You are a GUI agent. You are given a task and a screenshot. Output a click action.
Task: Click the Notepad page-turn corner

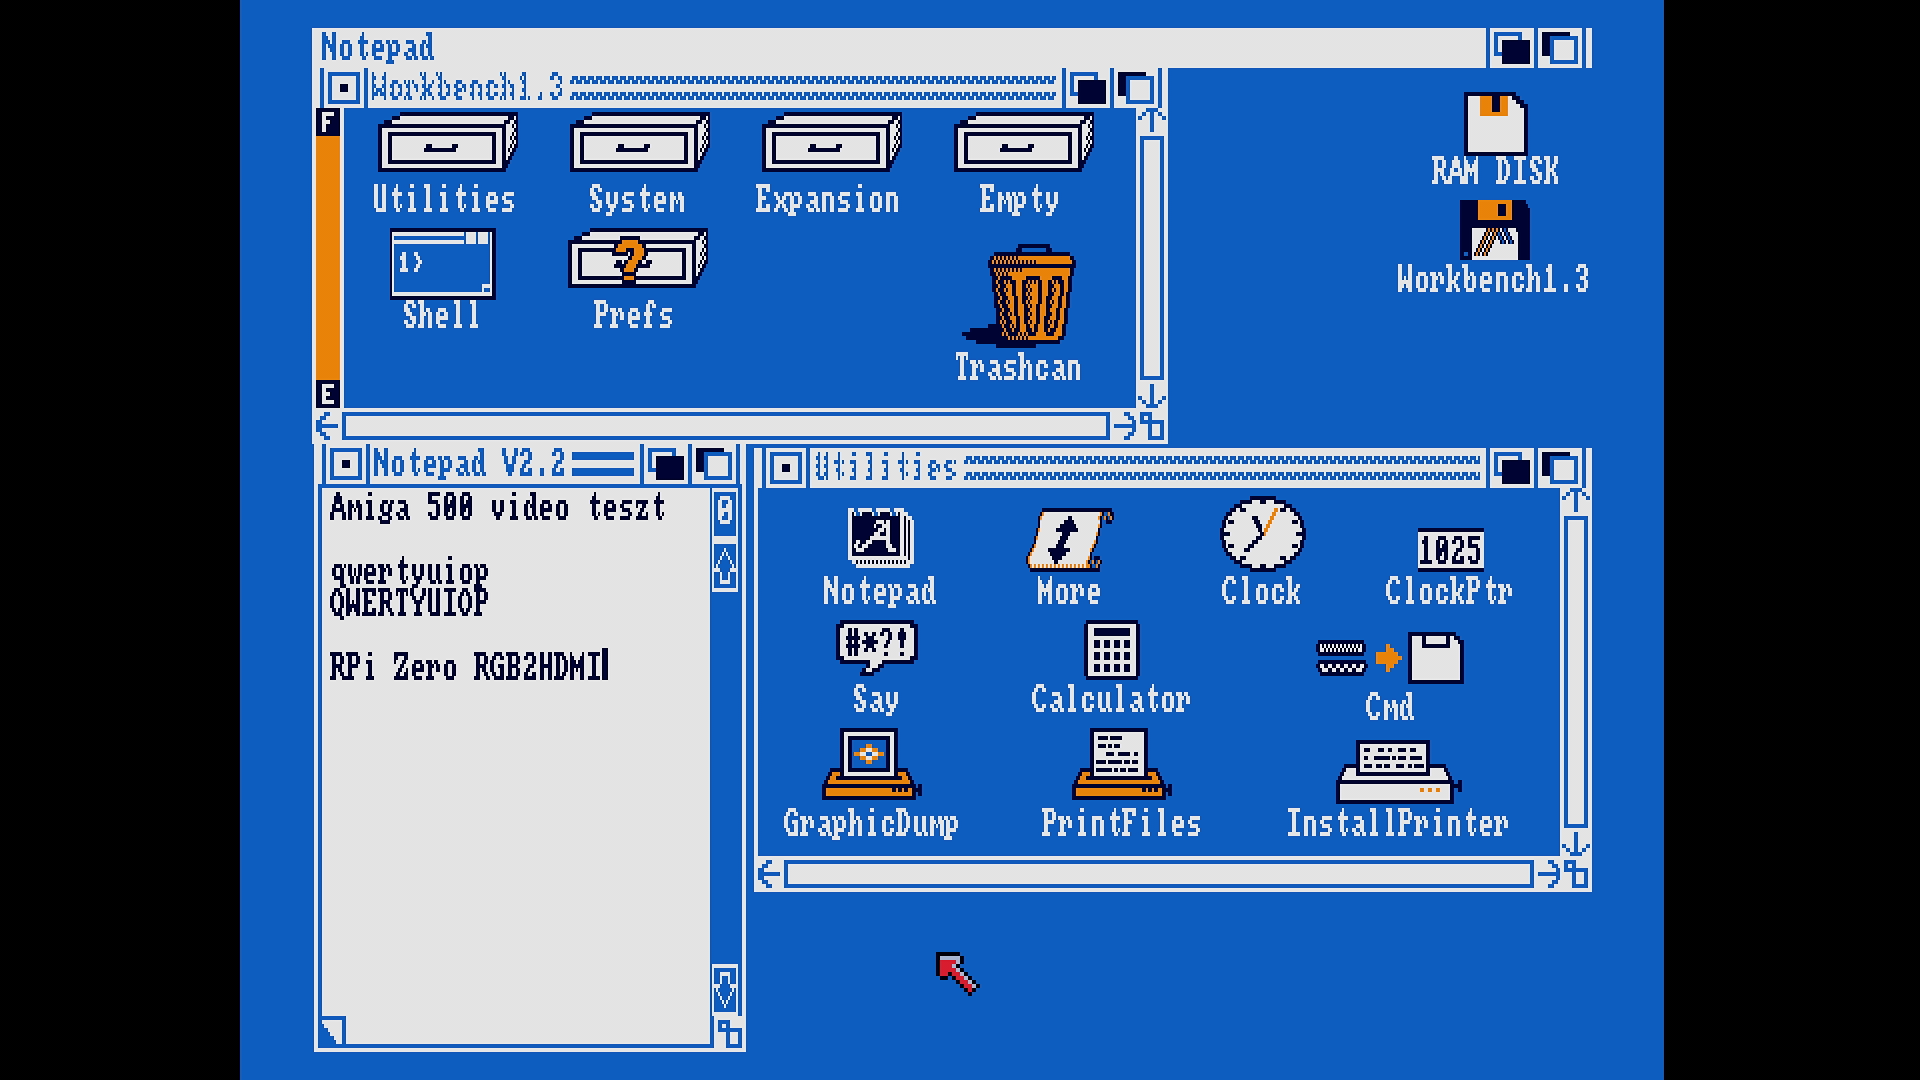pyautogui.click(x=333, y=1030)
